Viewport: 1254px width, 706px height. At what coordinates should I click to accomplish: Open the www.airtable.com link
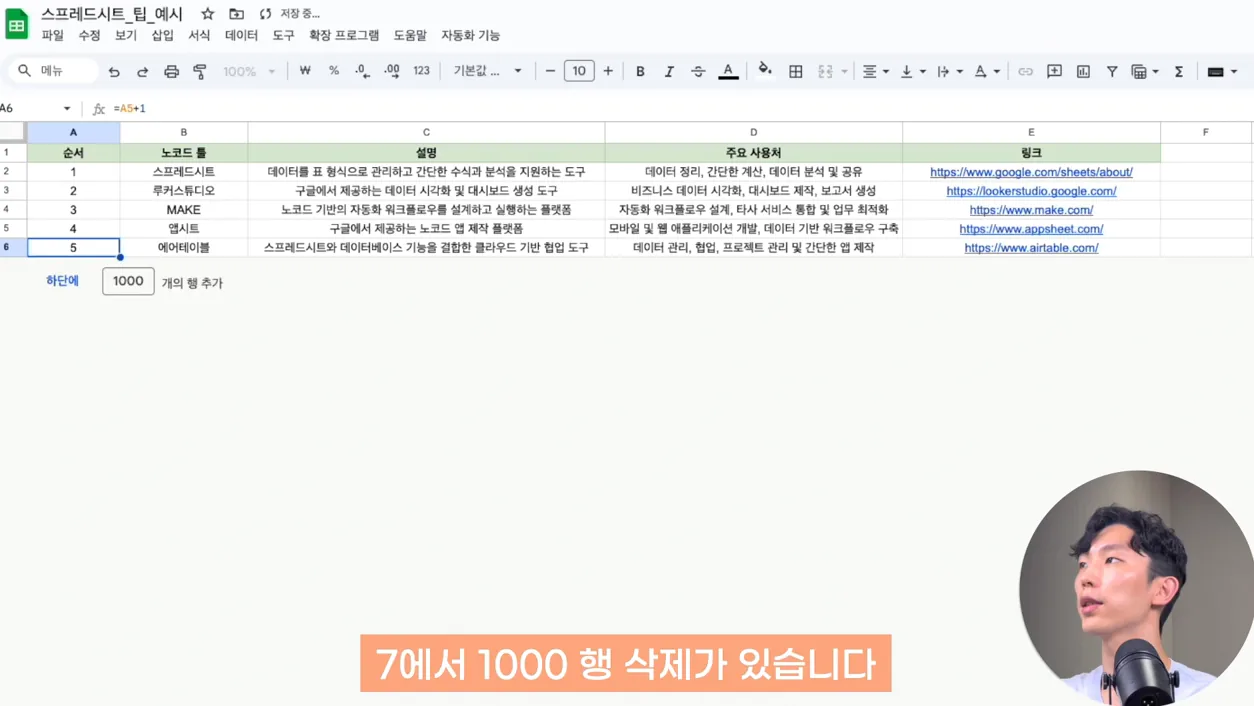1031,248
